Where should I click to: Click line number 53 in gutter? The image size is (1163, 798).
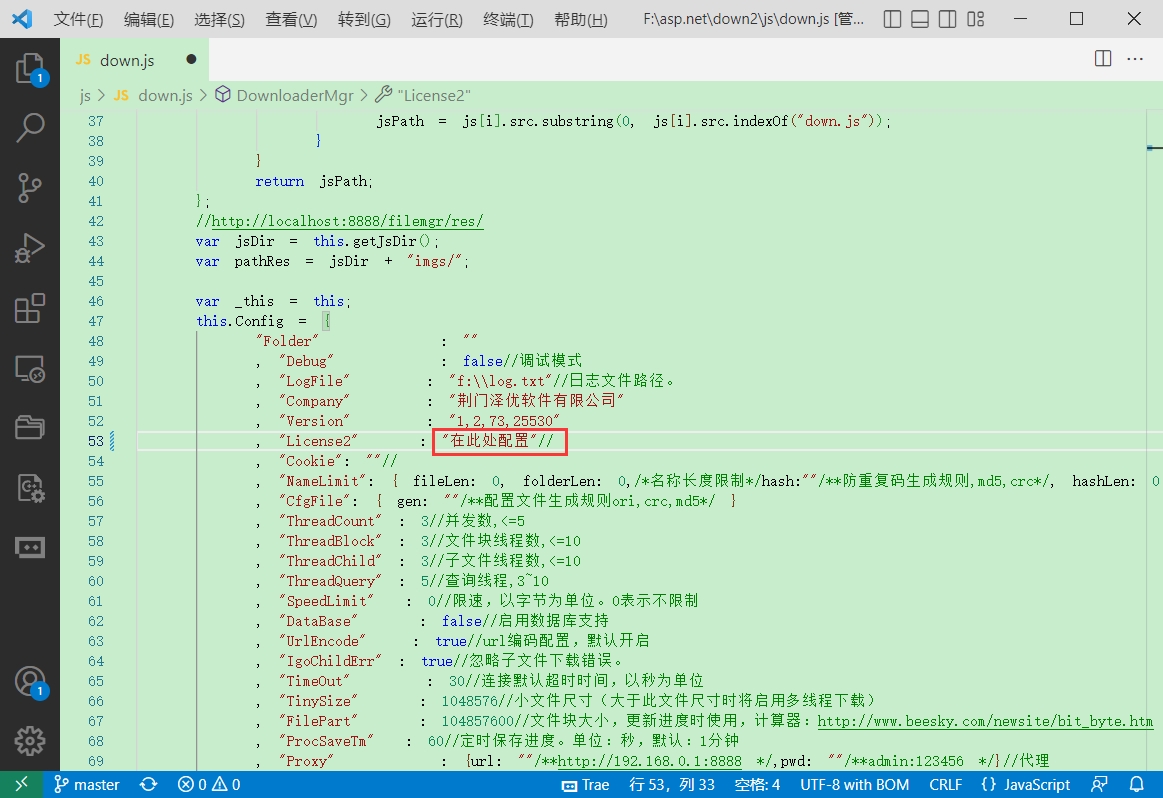pyautogui.click(x=96, y=441)
